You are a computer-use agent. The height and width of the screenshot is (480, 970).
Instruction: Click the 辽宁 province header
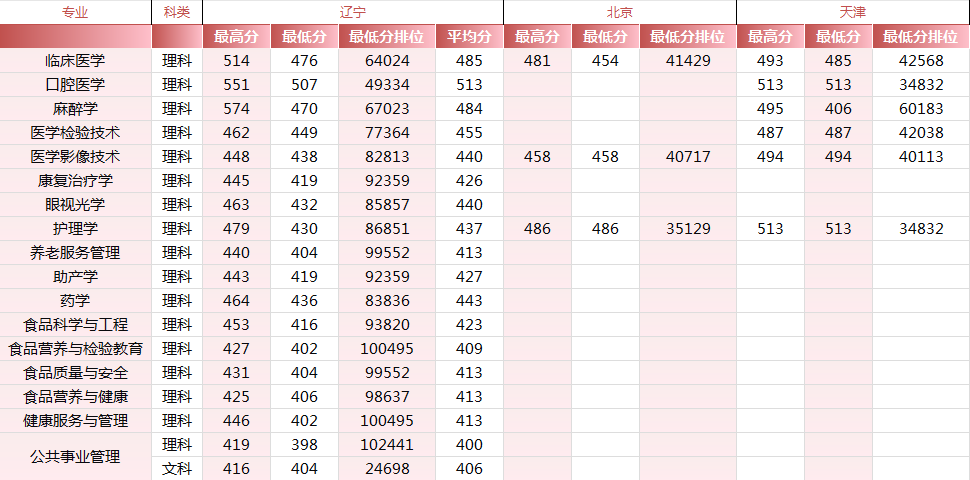[x=352, y=12]
